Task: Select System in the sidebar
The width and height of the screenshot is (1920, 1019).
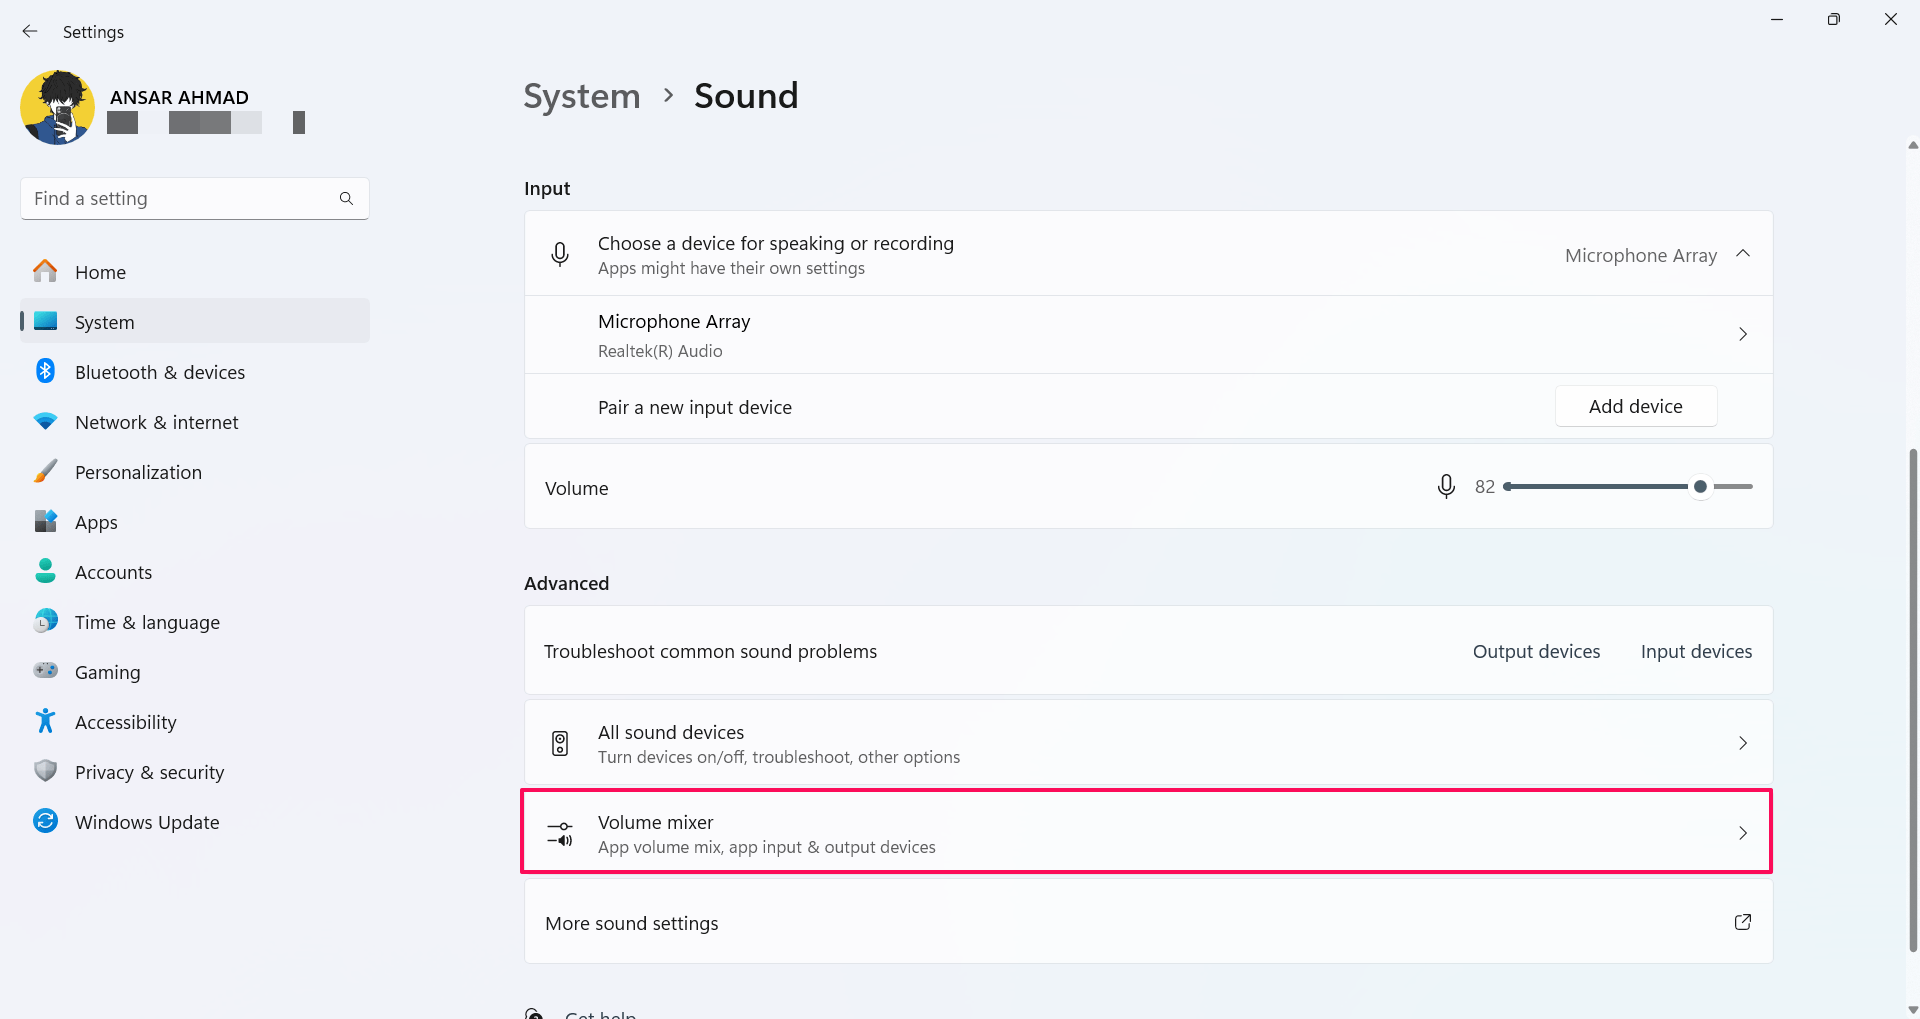Action: [x=195, y=322]
